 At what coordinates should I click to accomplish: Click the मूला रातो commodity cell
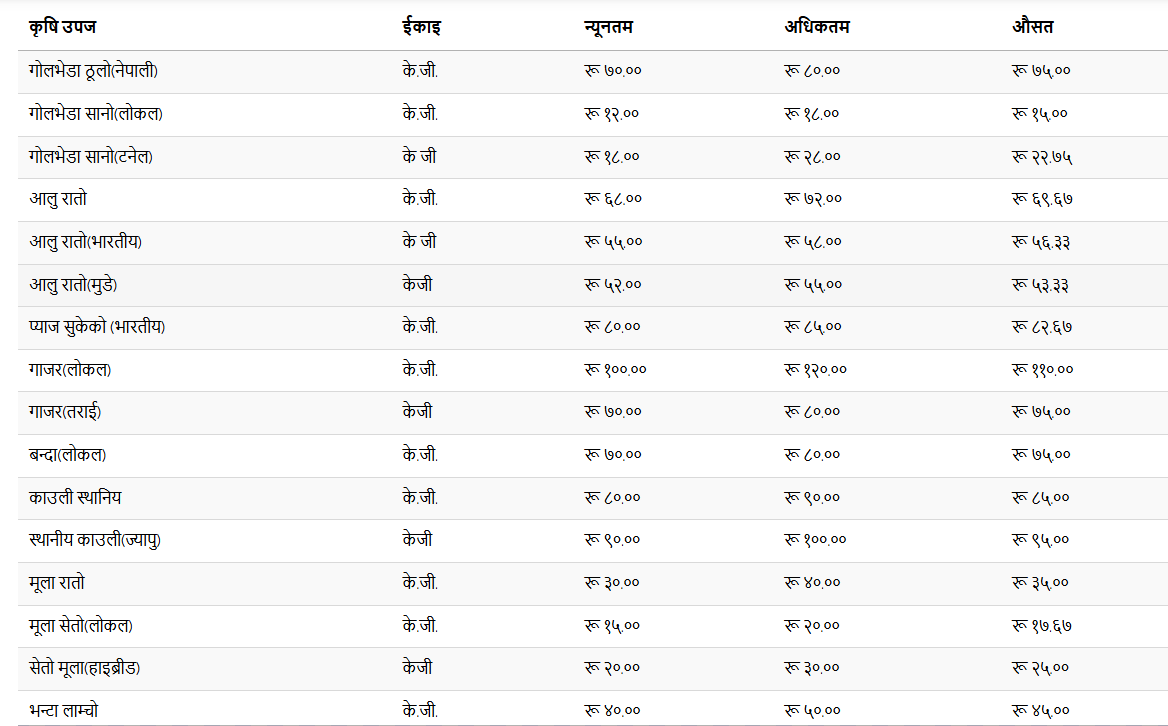coord(57,583)
